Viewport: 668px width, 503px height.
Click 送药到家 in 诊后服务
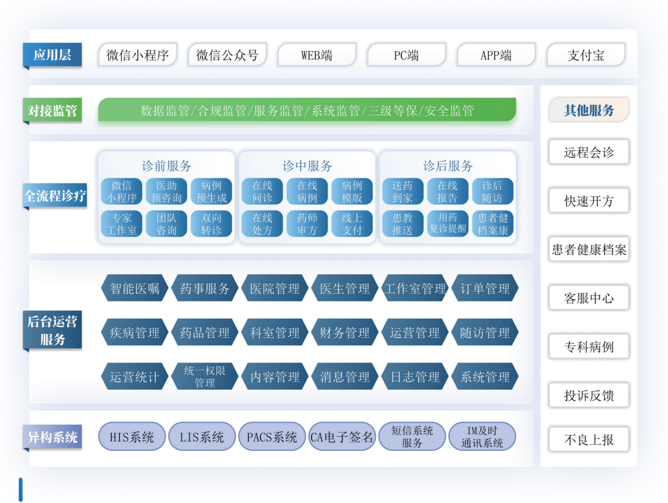[402, 192]
